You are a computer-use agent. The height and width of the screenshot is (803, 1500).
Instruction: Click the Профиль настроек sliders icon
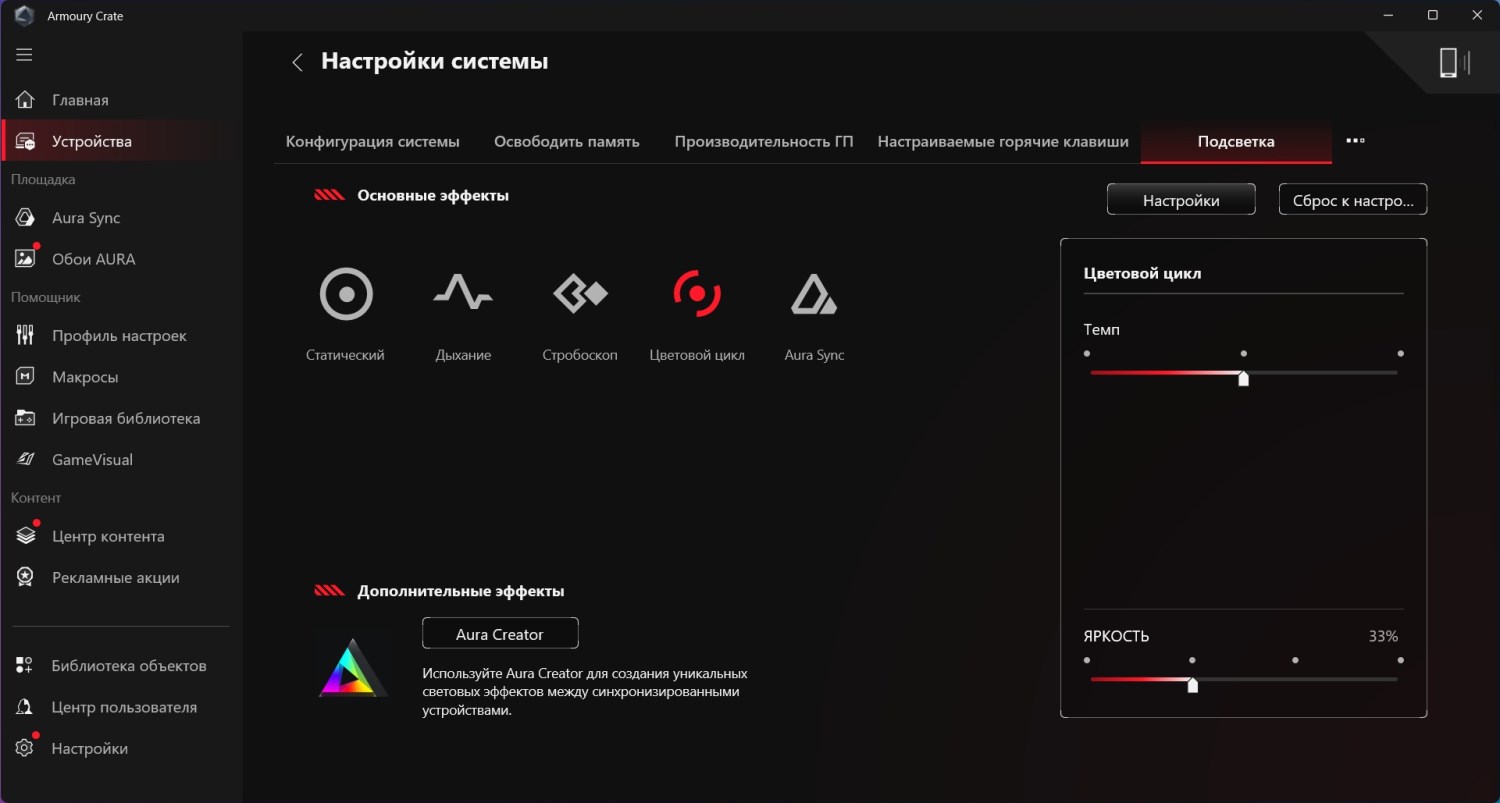(x=26, y=336)
